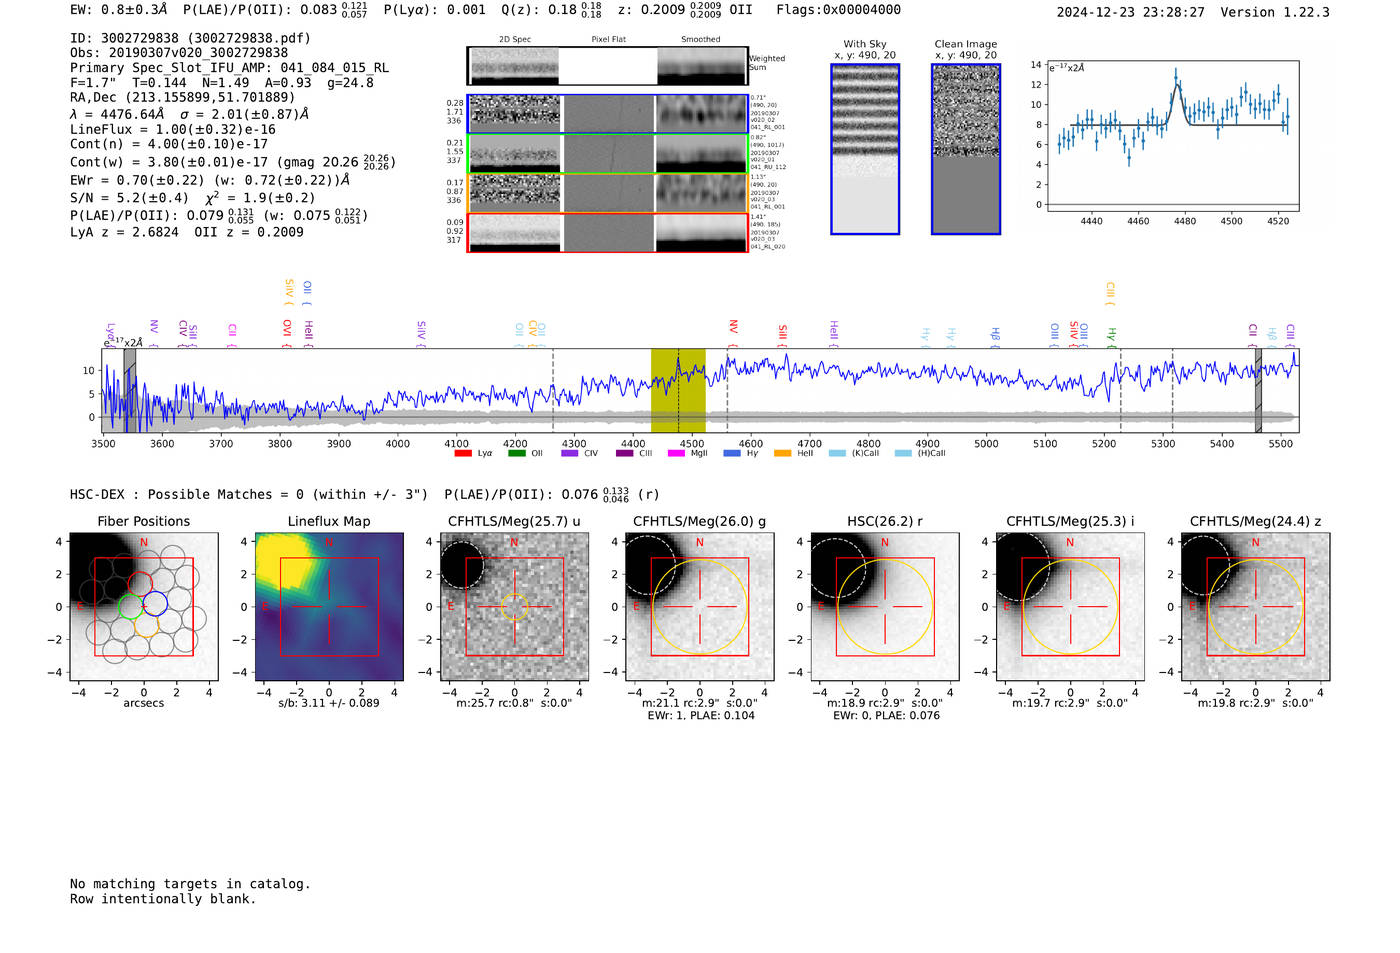The image size is (1400, 953).
Task: Click the dashed vertical line near 4560Å
Action: [727, 390]
